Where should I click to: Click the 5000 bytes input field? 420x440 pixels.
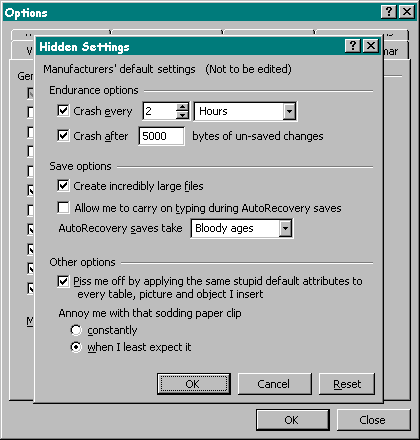tap(161, 136)
